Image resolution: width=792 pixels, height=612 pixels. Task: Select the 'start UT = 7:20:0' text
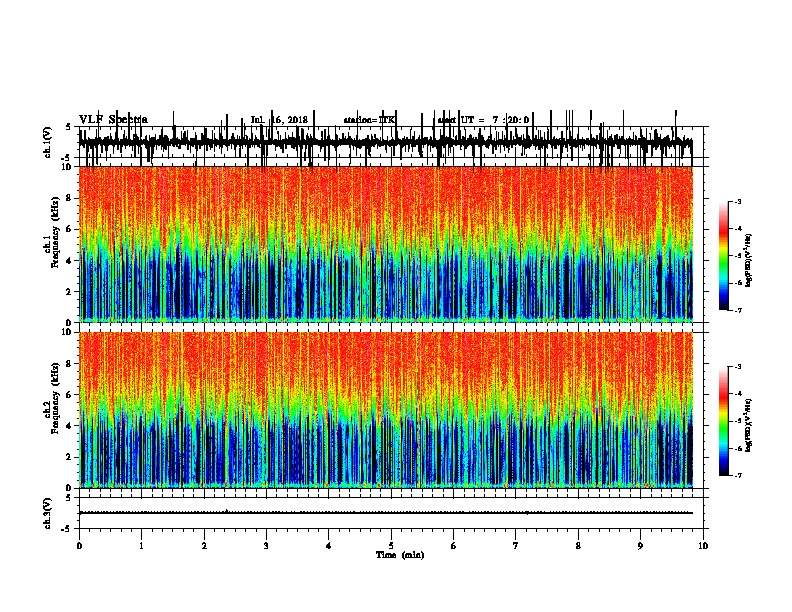point(484,120)
